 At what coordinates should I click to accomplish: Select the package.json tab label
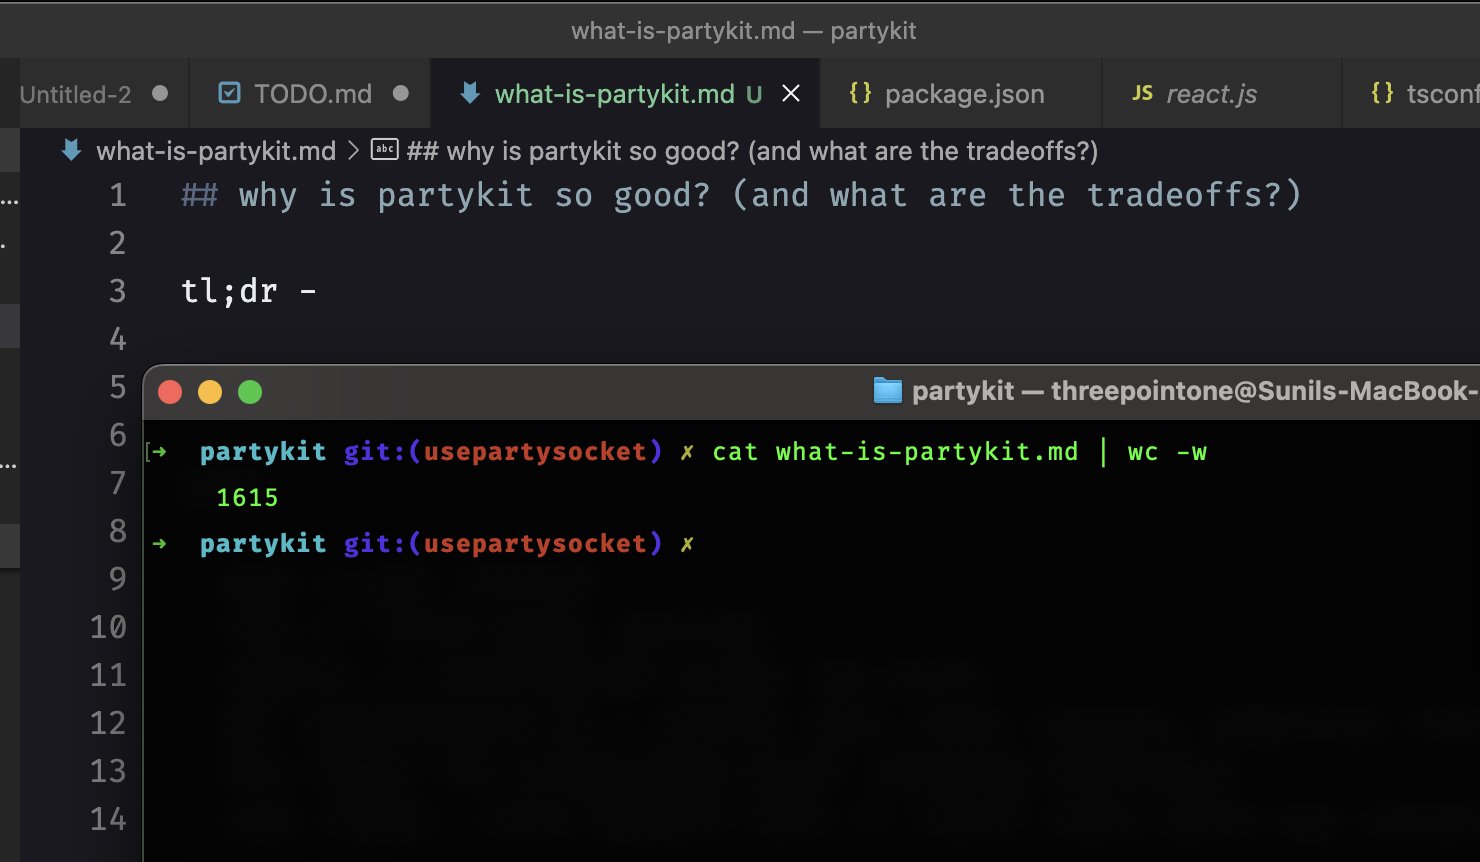coord(964,93)
